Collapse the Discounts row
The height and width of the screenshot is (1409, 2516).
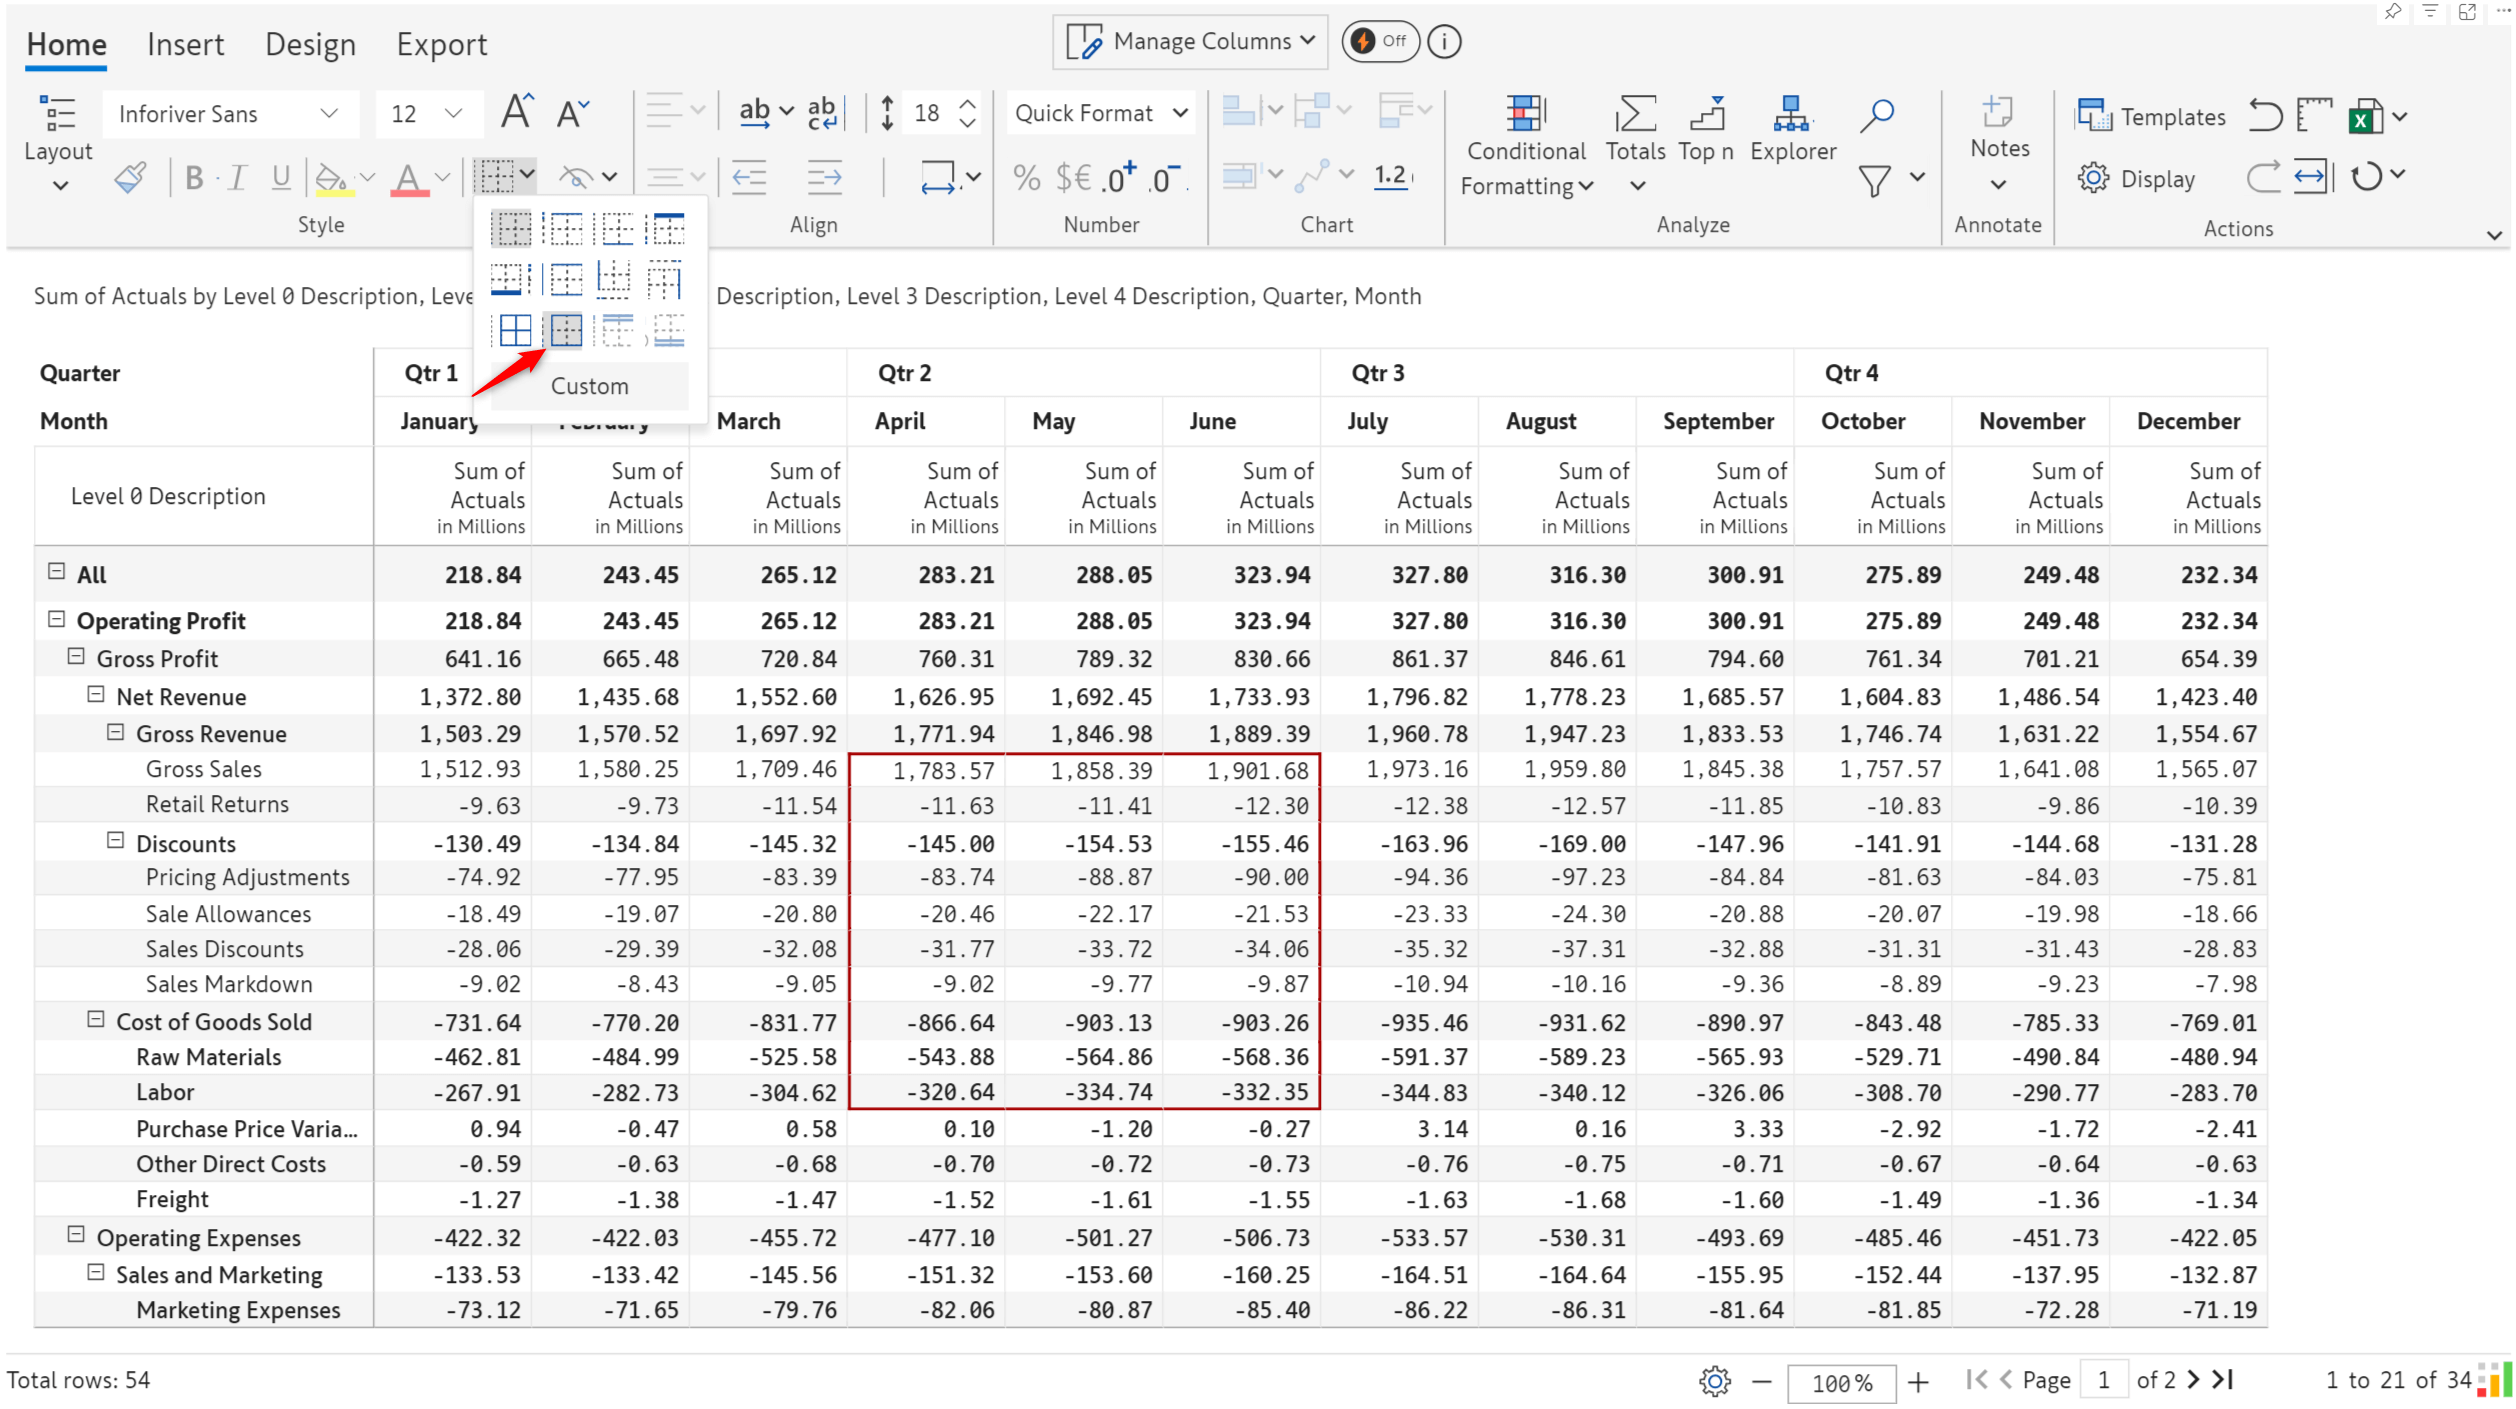pyautogui.click(x=116, y=841)
